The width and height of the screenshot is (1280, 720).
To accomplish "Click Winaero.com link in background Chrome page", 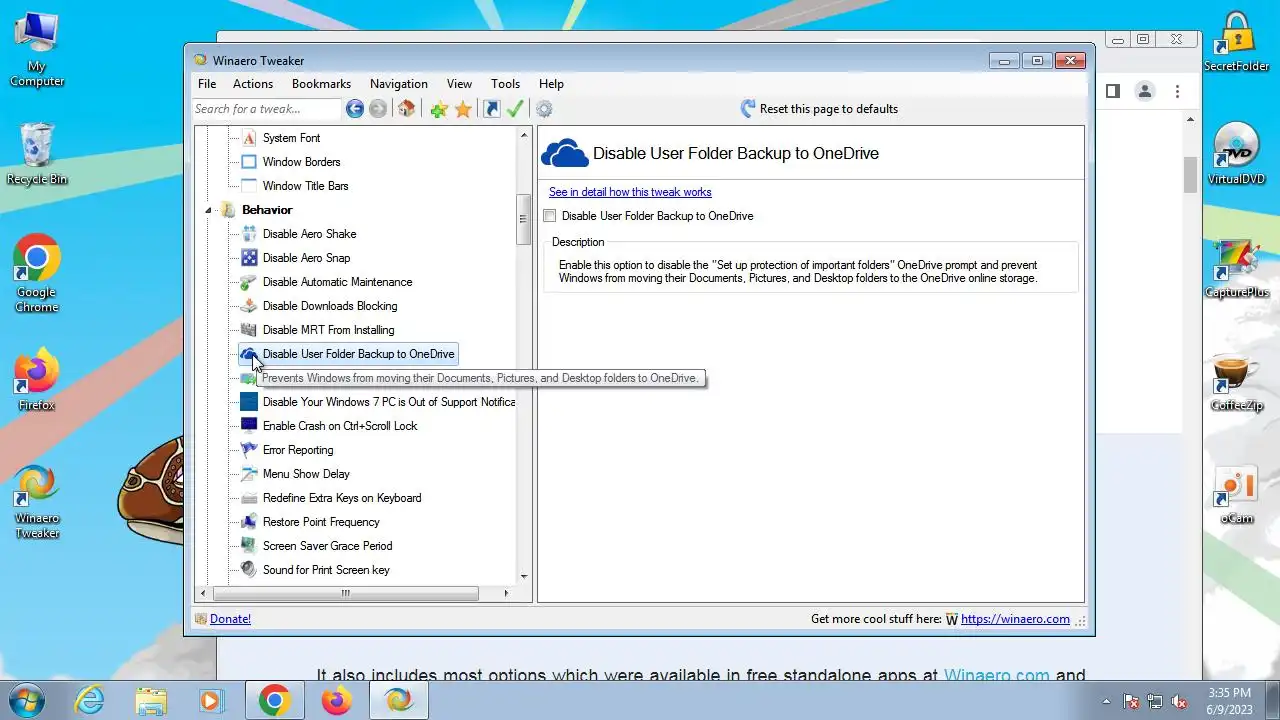I will point(997,676).
